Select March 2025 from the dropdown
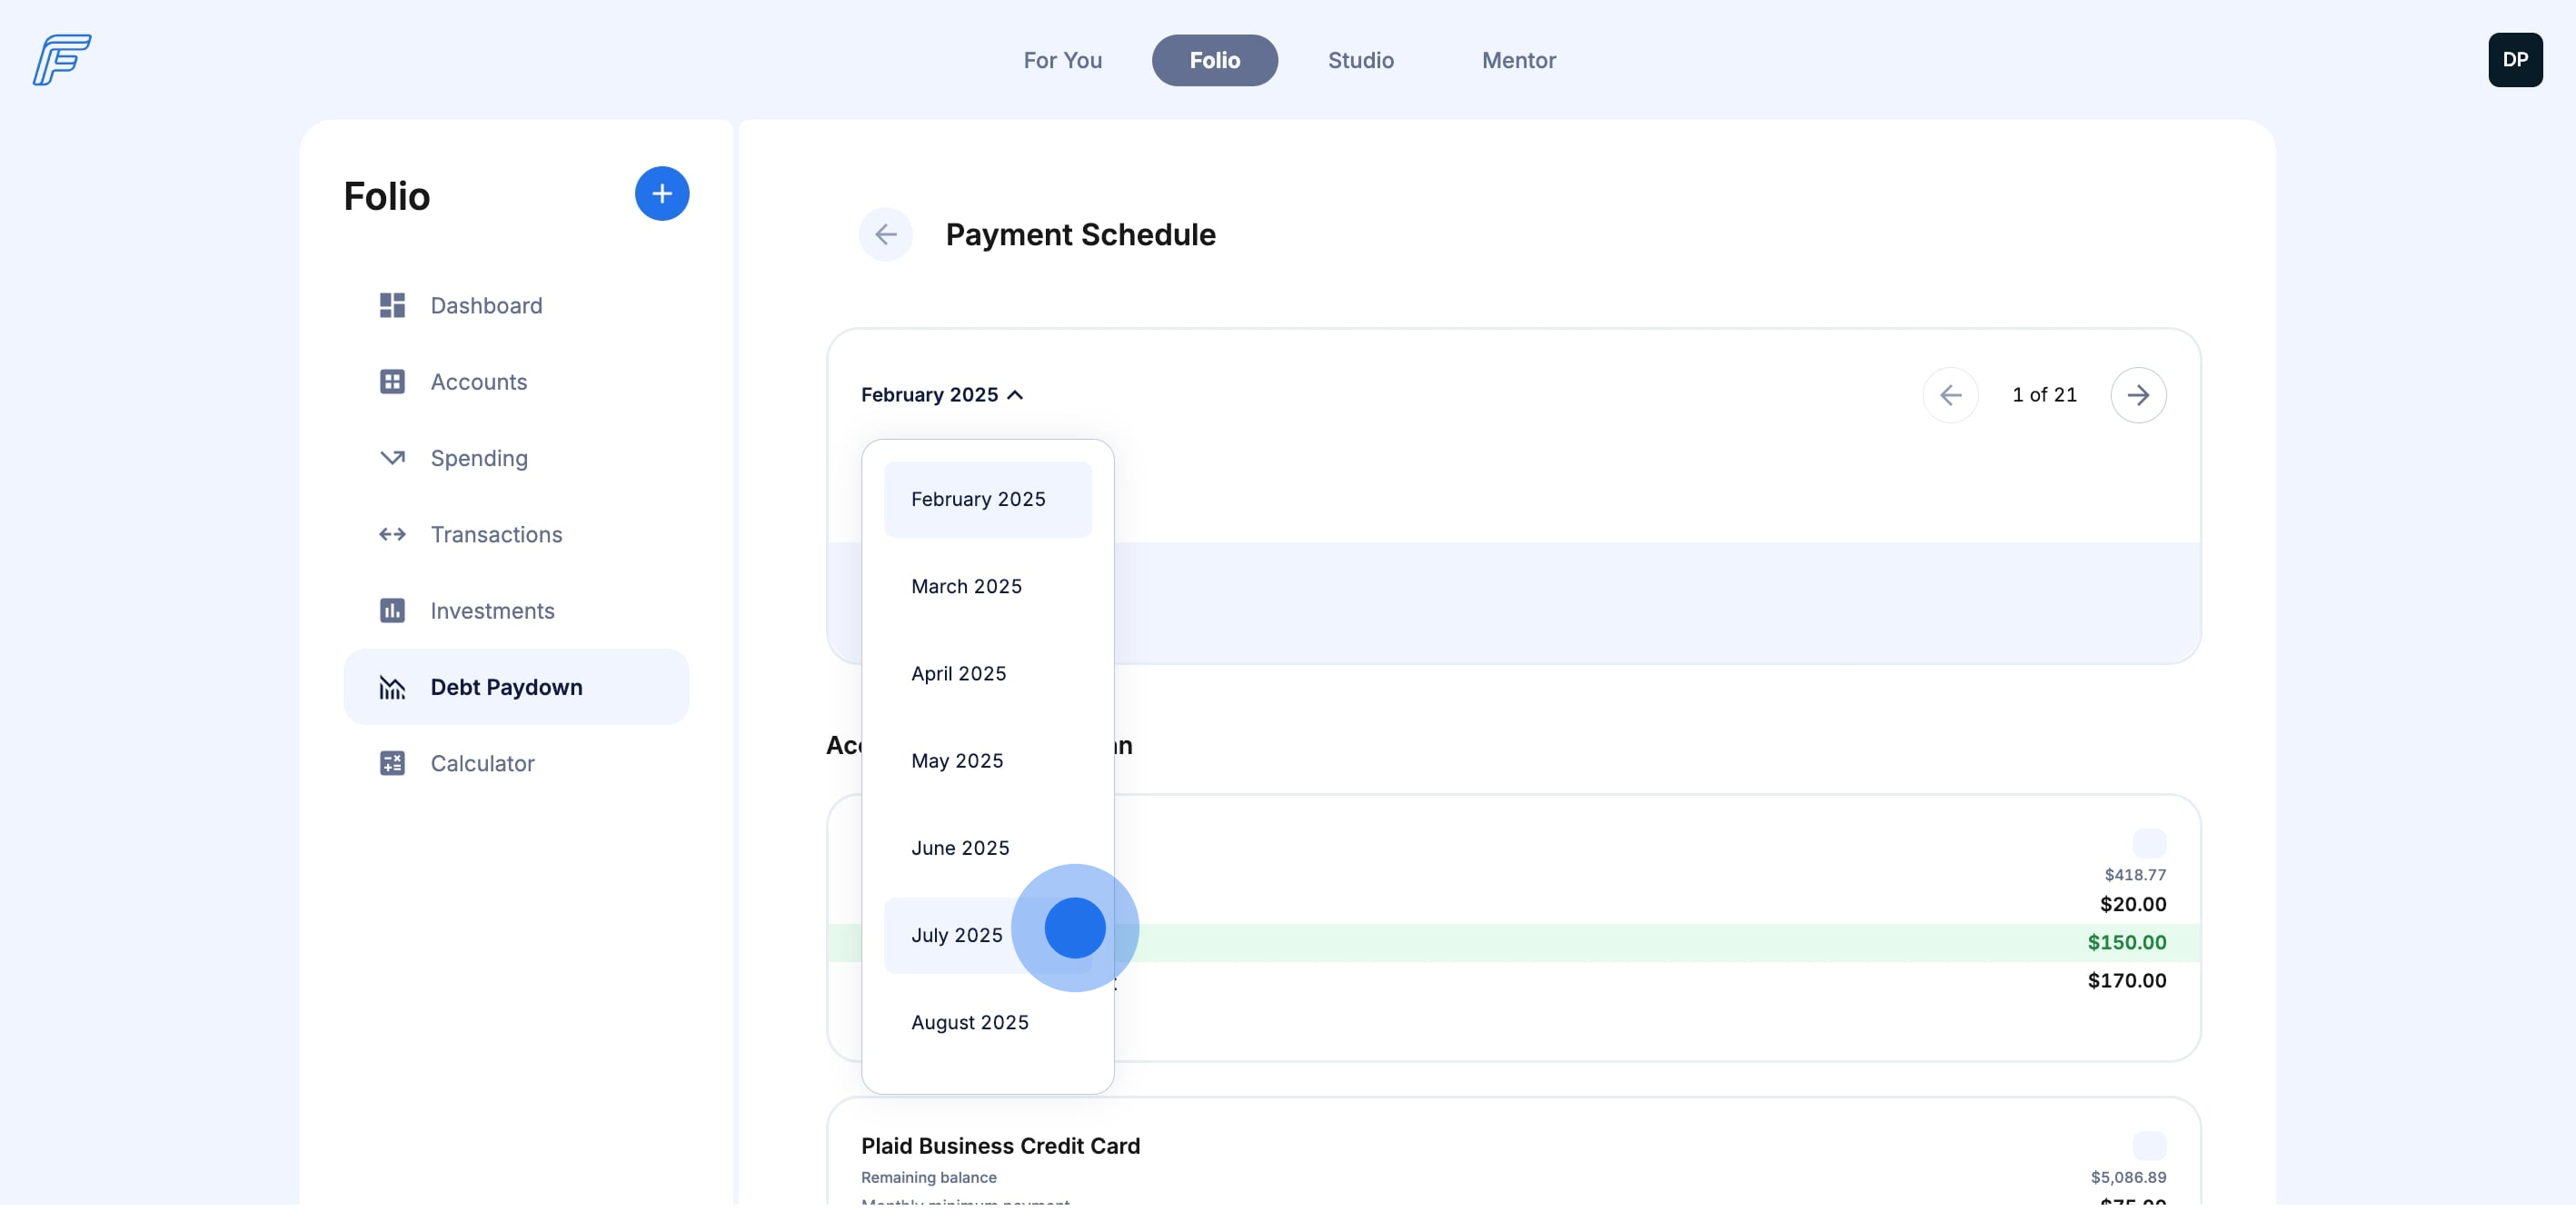The image size is (2576, 1221). (x=966, y=587)
